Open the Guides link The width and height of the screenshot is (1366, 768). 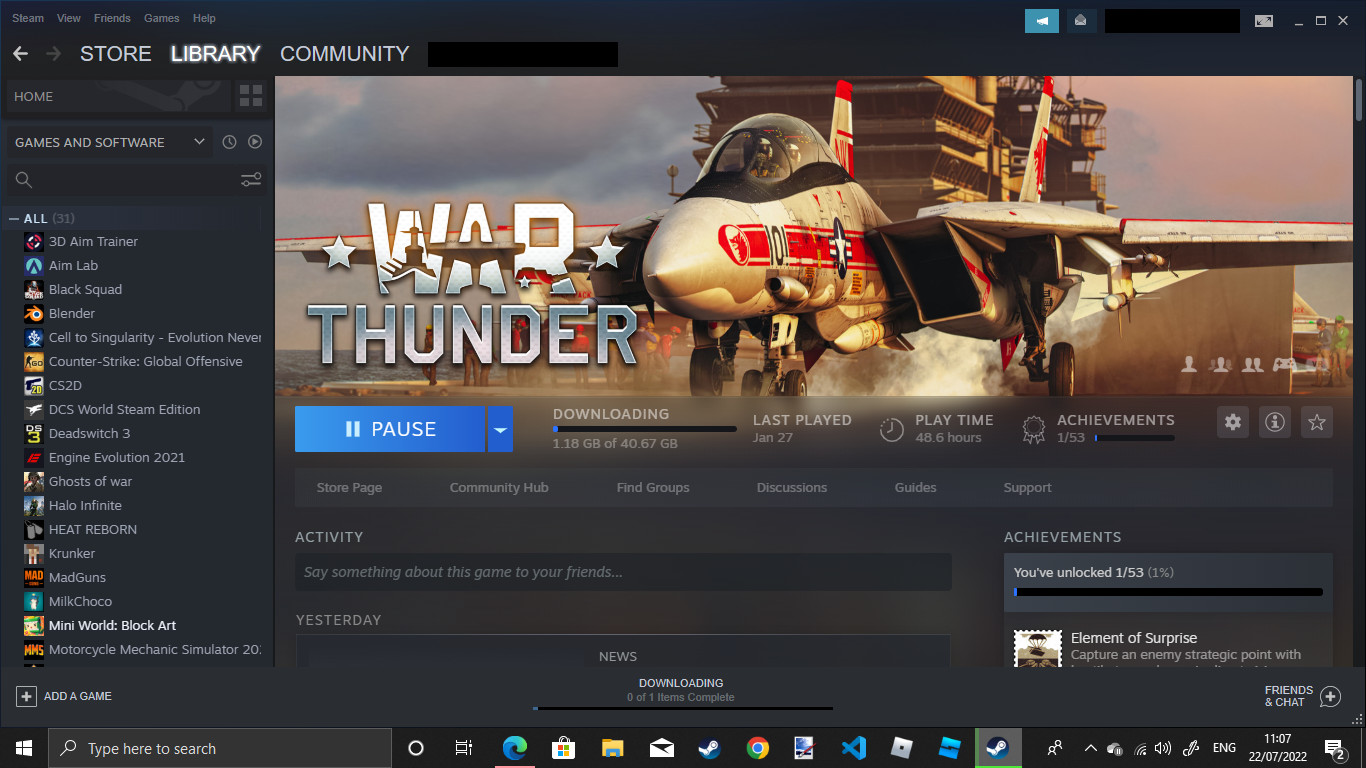point(916,488)
